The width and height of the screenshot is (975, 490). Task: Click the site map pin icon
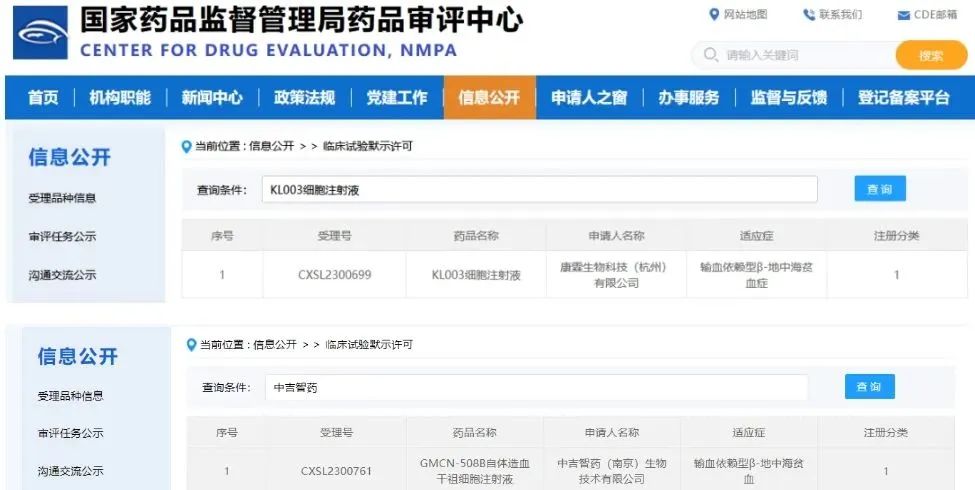tap(714, 14)
